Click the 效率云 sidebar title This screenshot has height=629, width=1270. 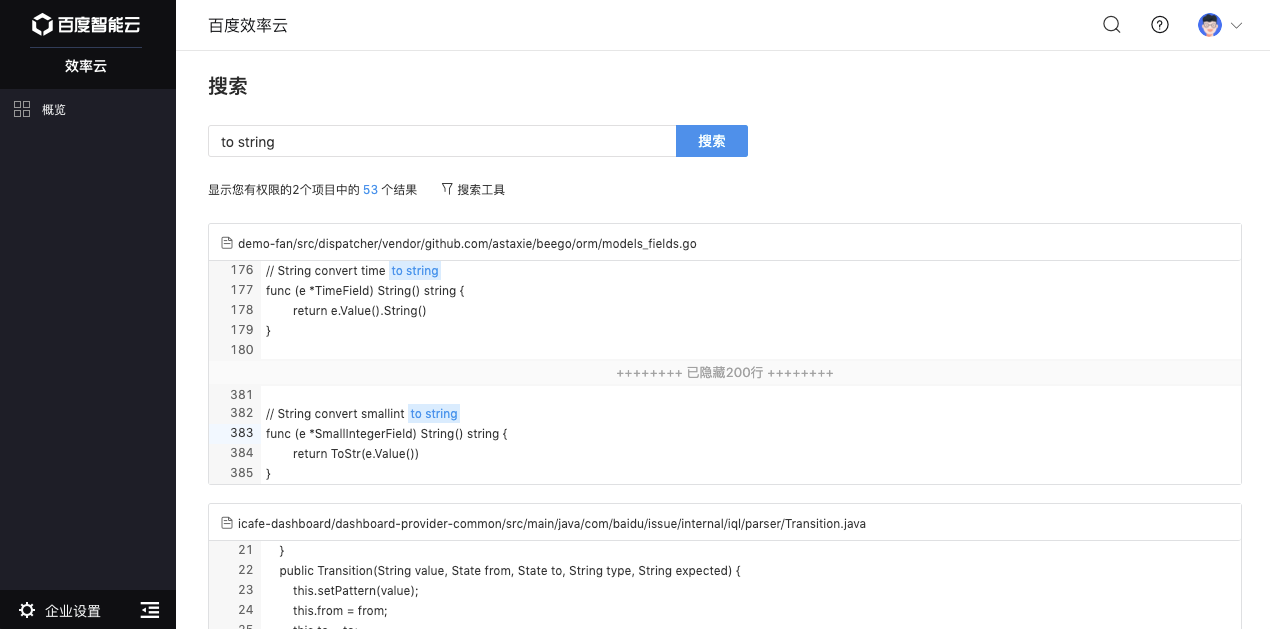pyautogui.click(x=86, y=66)
